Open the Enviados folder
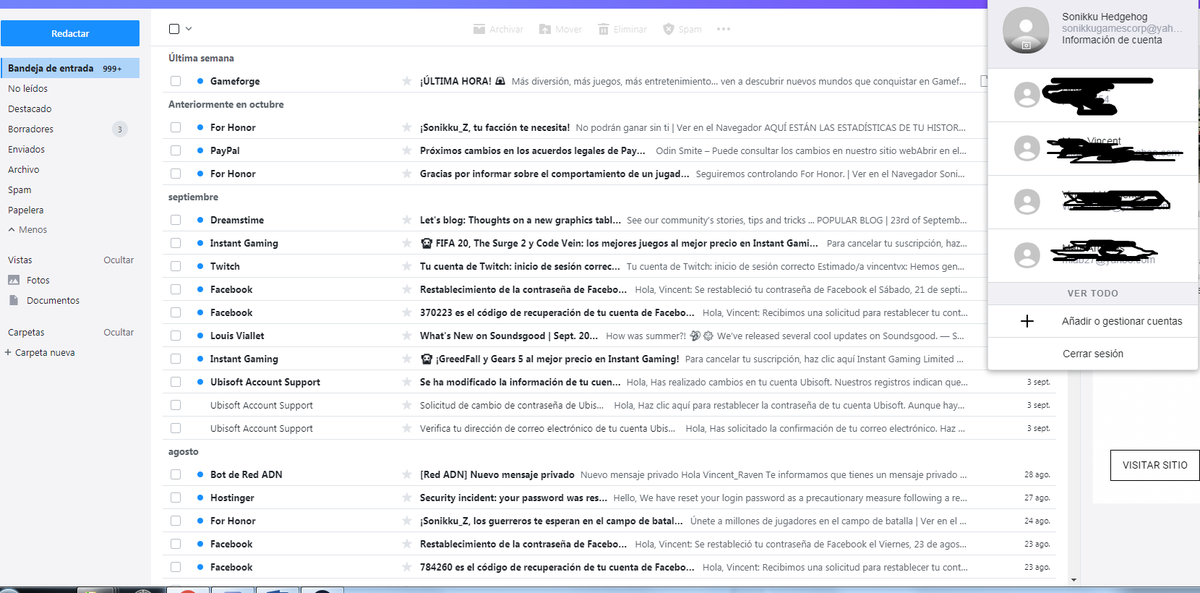This screenshot has height=593, width=1200. [26, 149]
